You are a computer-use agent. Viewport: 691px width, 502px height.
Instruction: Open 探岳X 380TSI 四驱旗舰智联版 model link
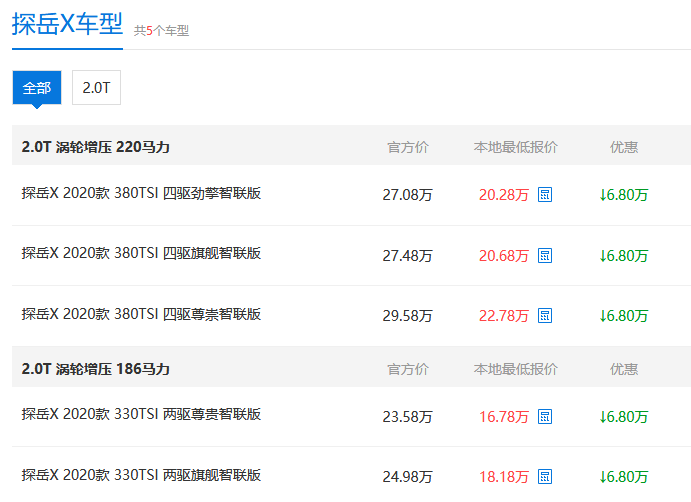pyautogui.click(x=141, y=254)
